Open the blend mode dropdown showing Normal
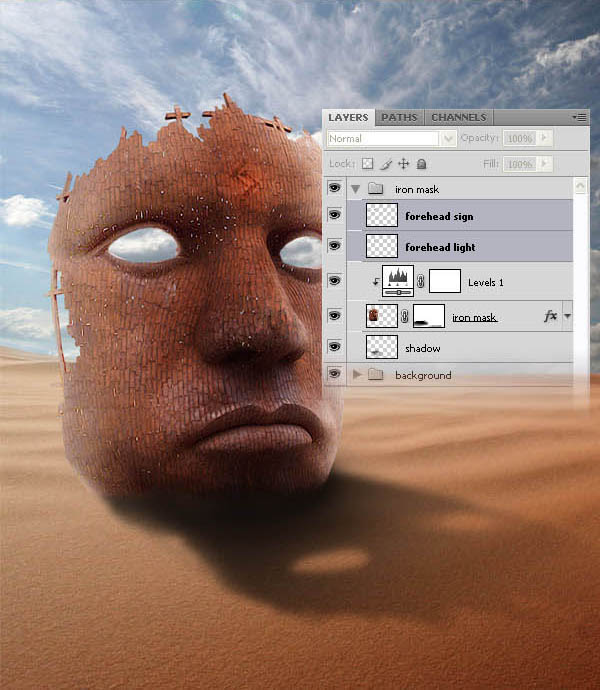The width and height of the screenshot is (600, 690). click(x=390, y=139)
